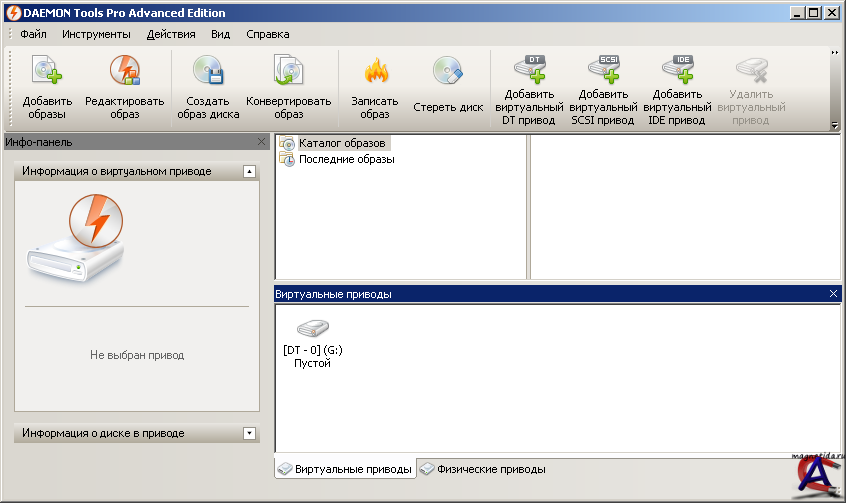Screen dimensions: 846x503
Task: Click the Добавить образы toolbar icon
Action: click(46, 72)
